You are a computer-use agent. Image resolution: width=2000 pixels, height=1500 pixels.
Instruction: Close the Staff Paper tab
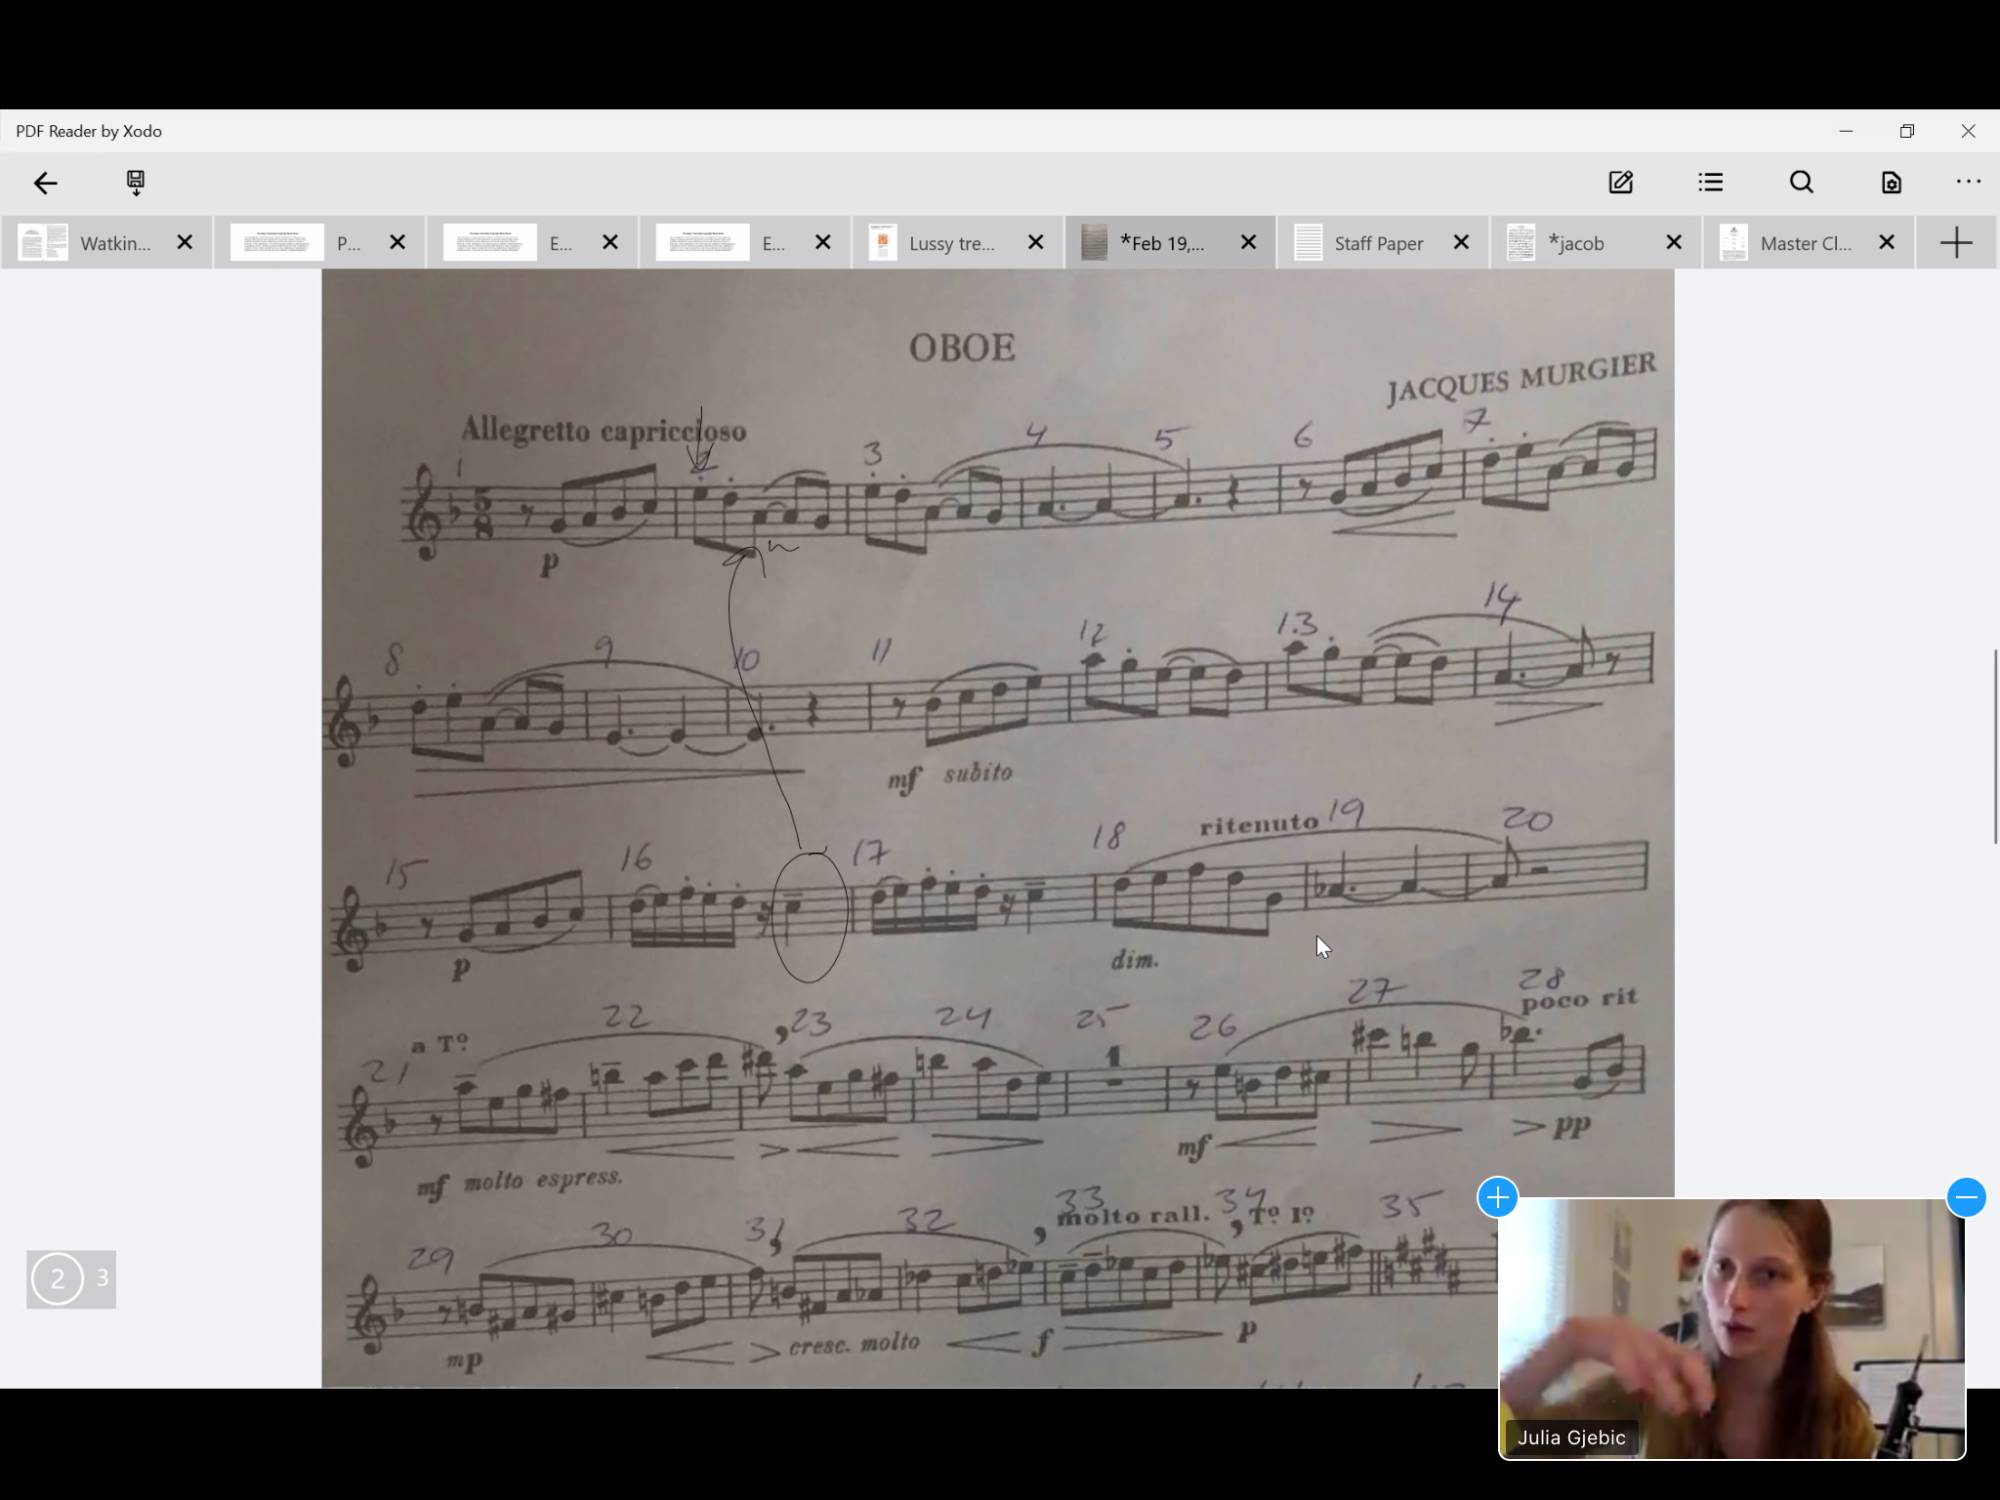(x=1461, y=242)
